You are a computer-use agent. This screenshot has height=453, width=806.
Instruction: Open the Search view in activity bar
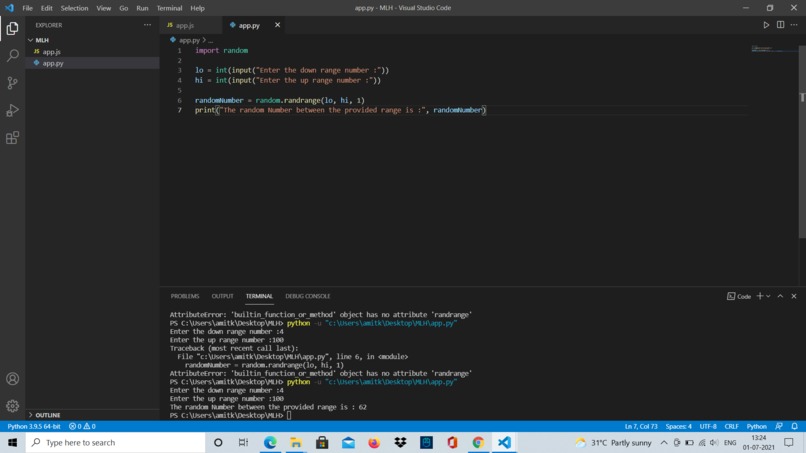click(12, 56)
